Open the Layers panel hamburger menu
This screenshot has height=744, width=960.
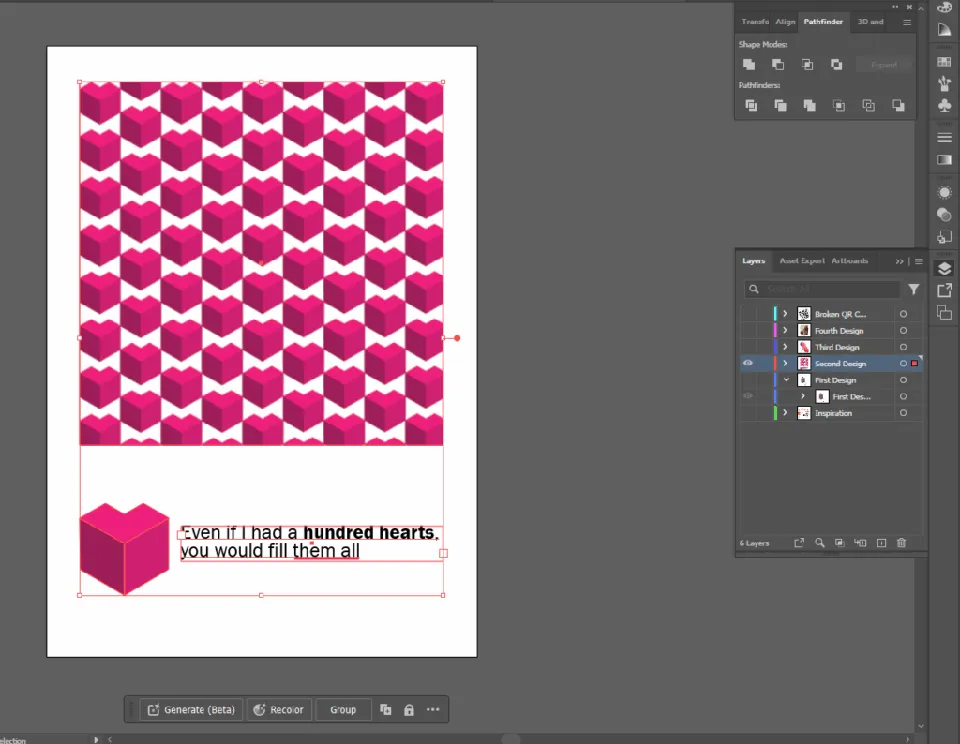coord(918,261)
